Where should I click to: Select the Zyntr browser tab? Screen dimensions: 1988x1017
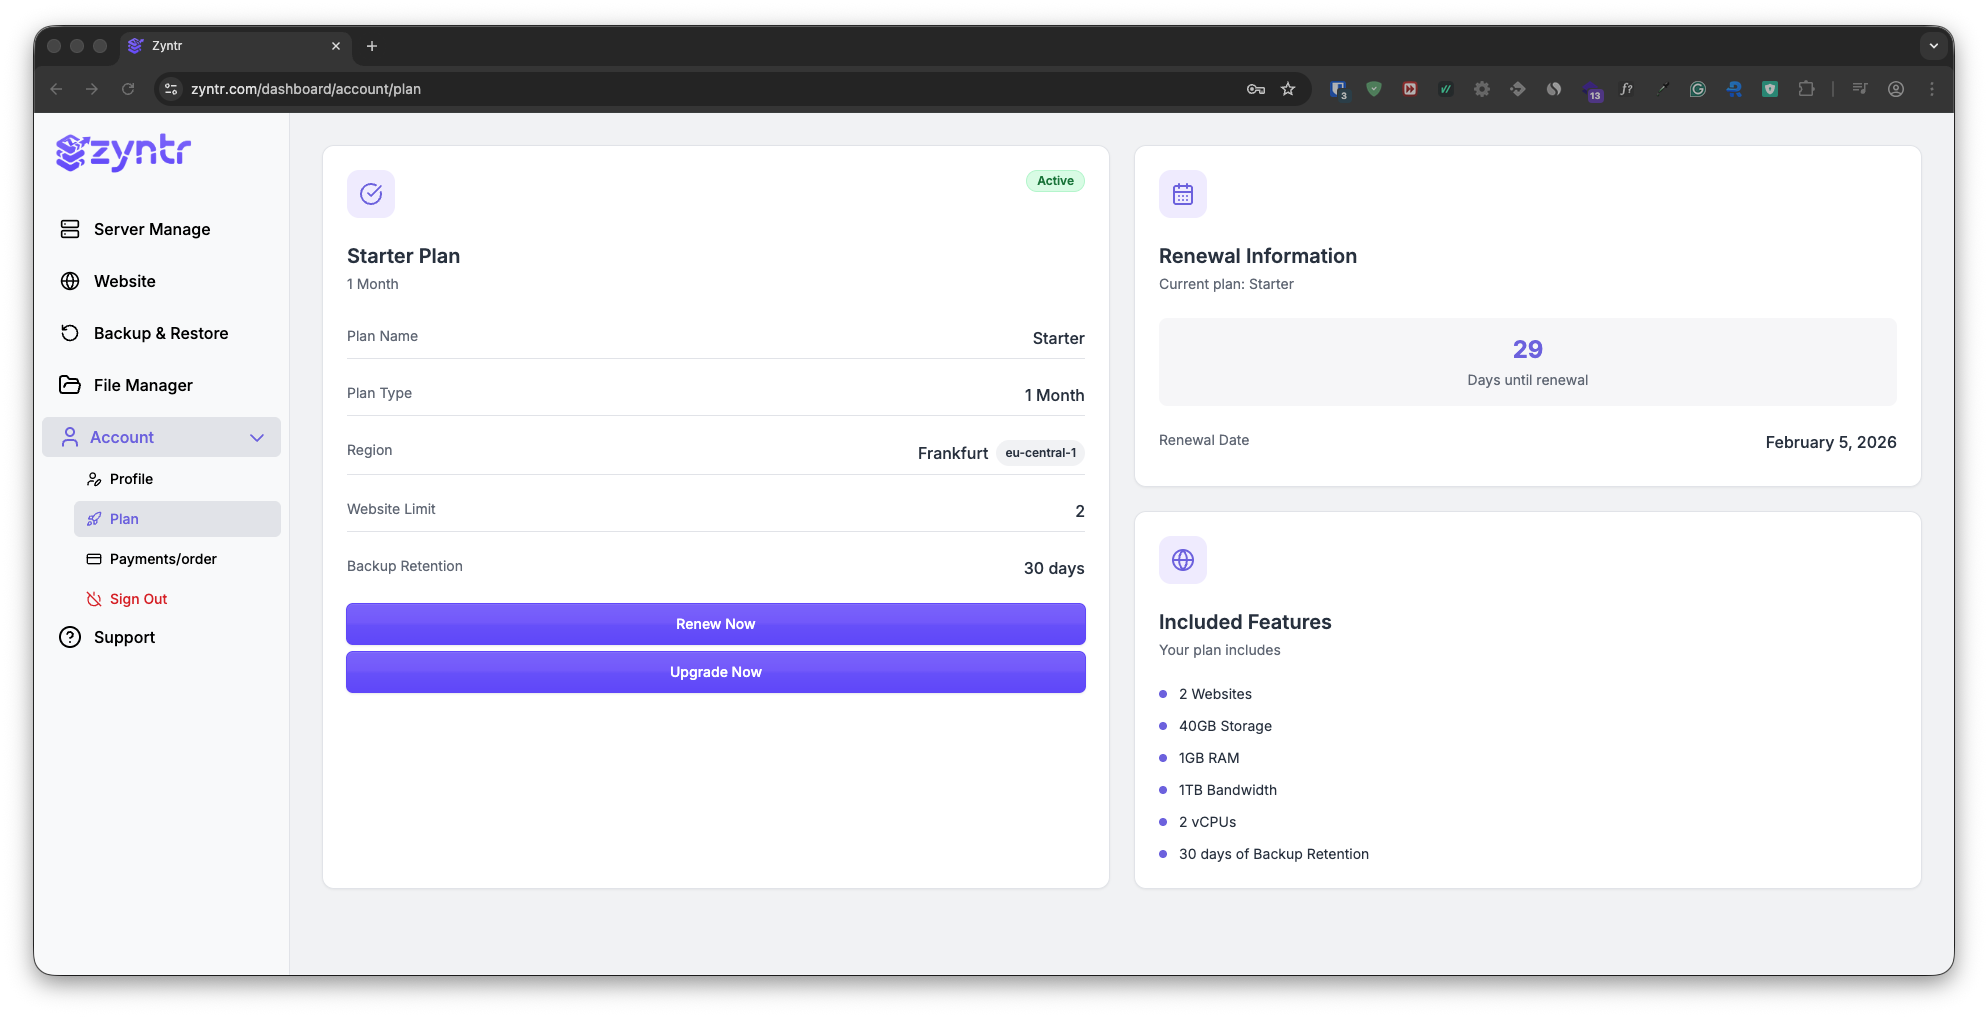[236, 46]
